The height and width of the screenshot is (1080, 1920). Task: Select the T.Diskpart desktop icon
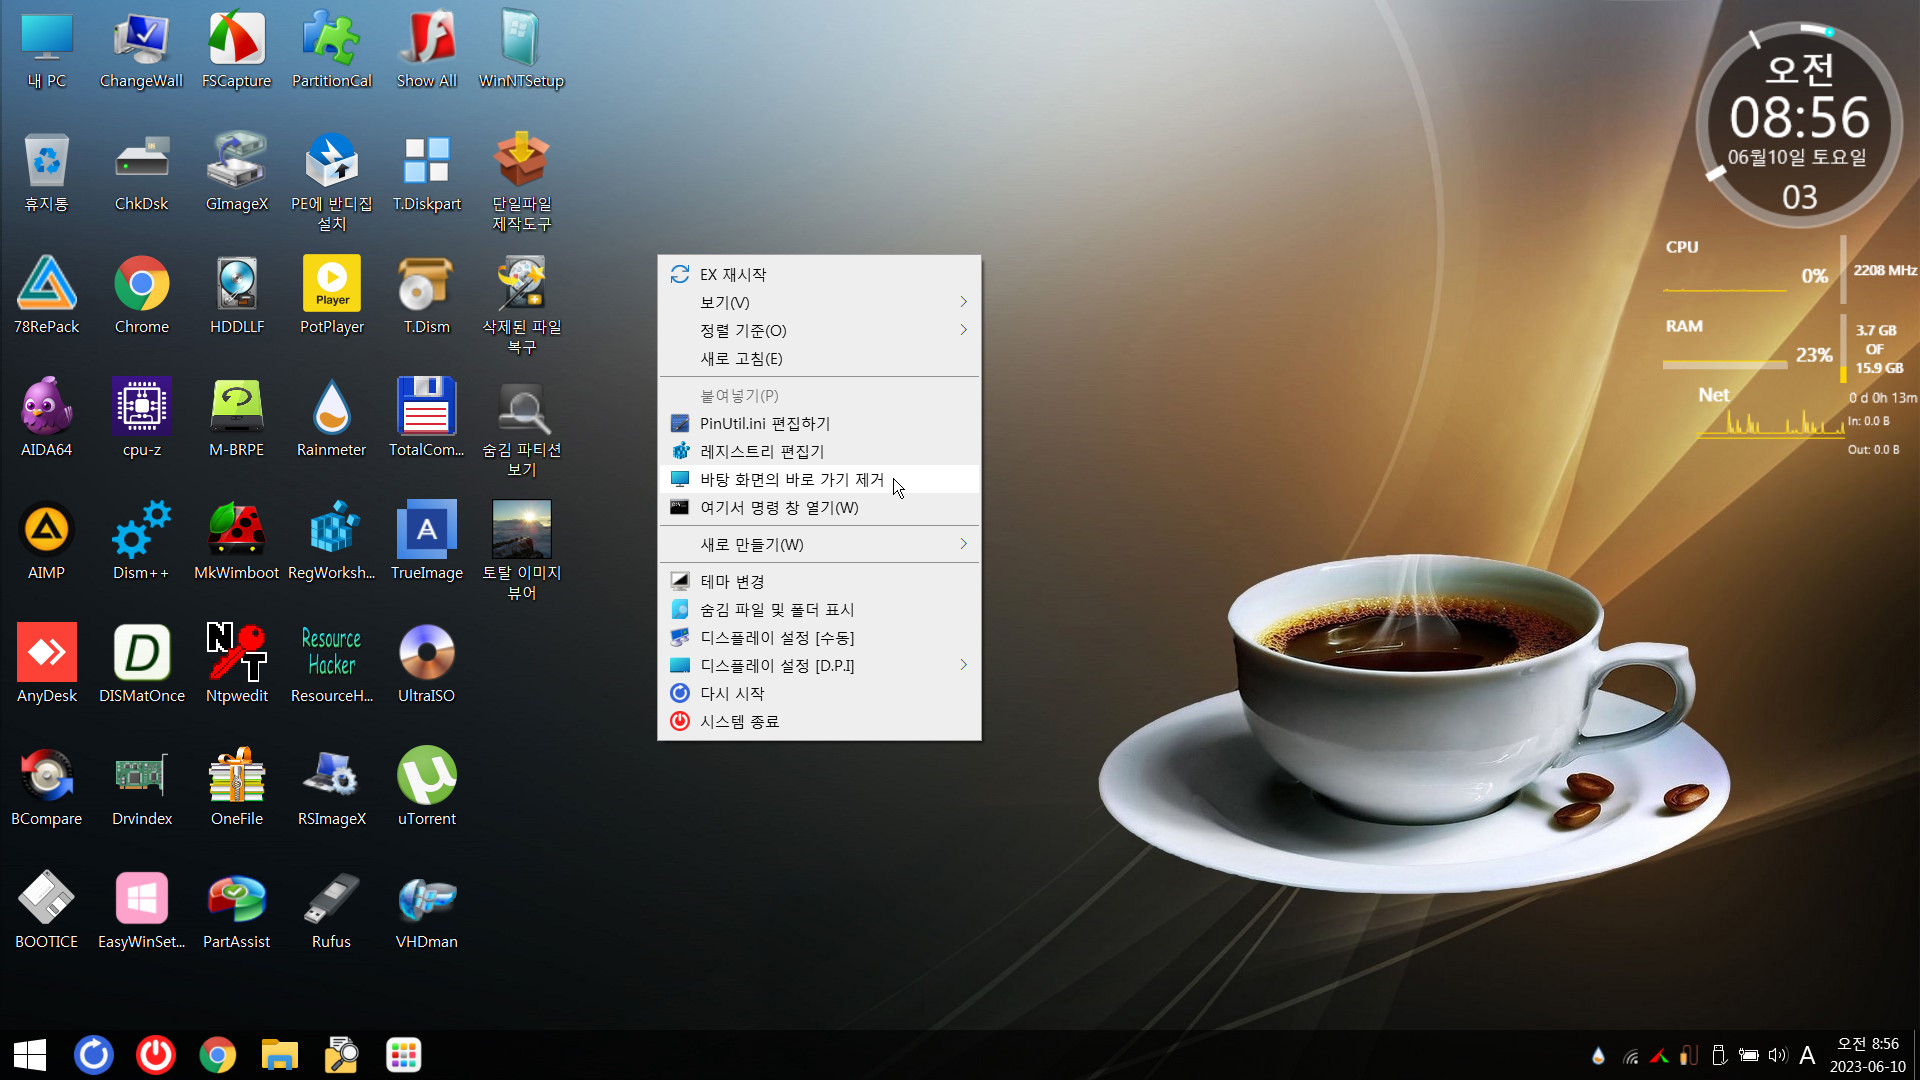click(426, 173)
